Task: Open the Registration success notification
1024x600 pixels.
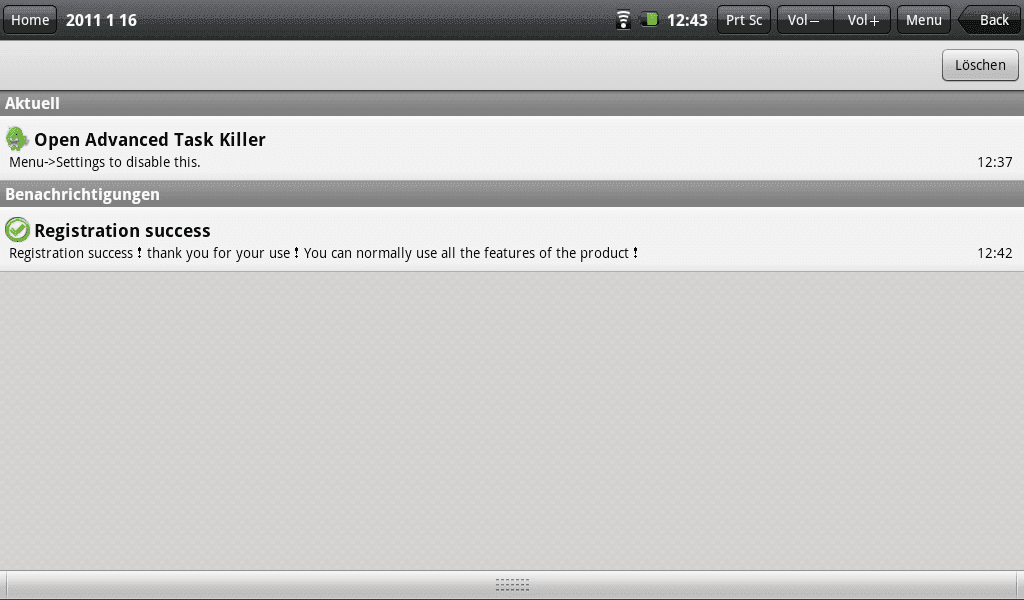Action: [512, 239]
